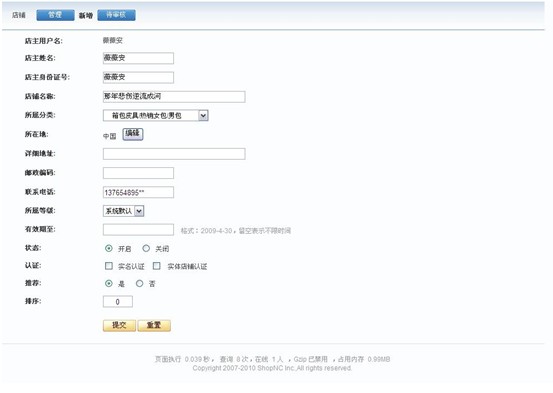The height and width of the screenshot is (393, 553).
Task: Click the 店铺名称 input field
Action: (x=174, y=96)
